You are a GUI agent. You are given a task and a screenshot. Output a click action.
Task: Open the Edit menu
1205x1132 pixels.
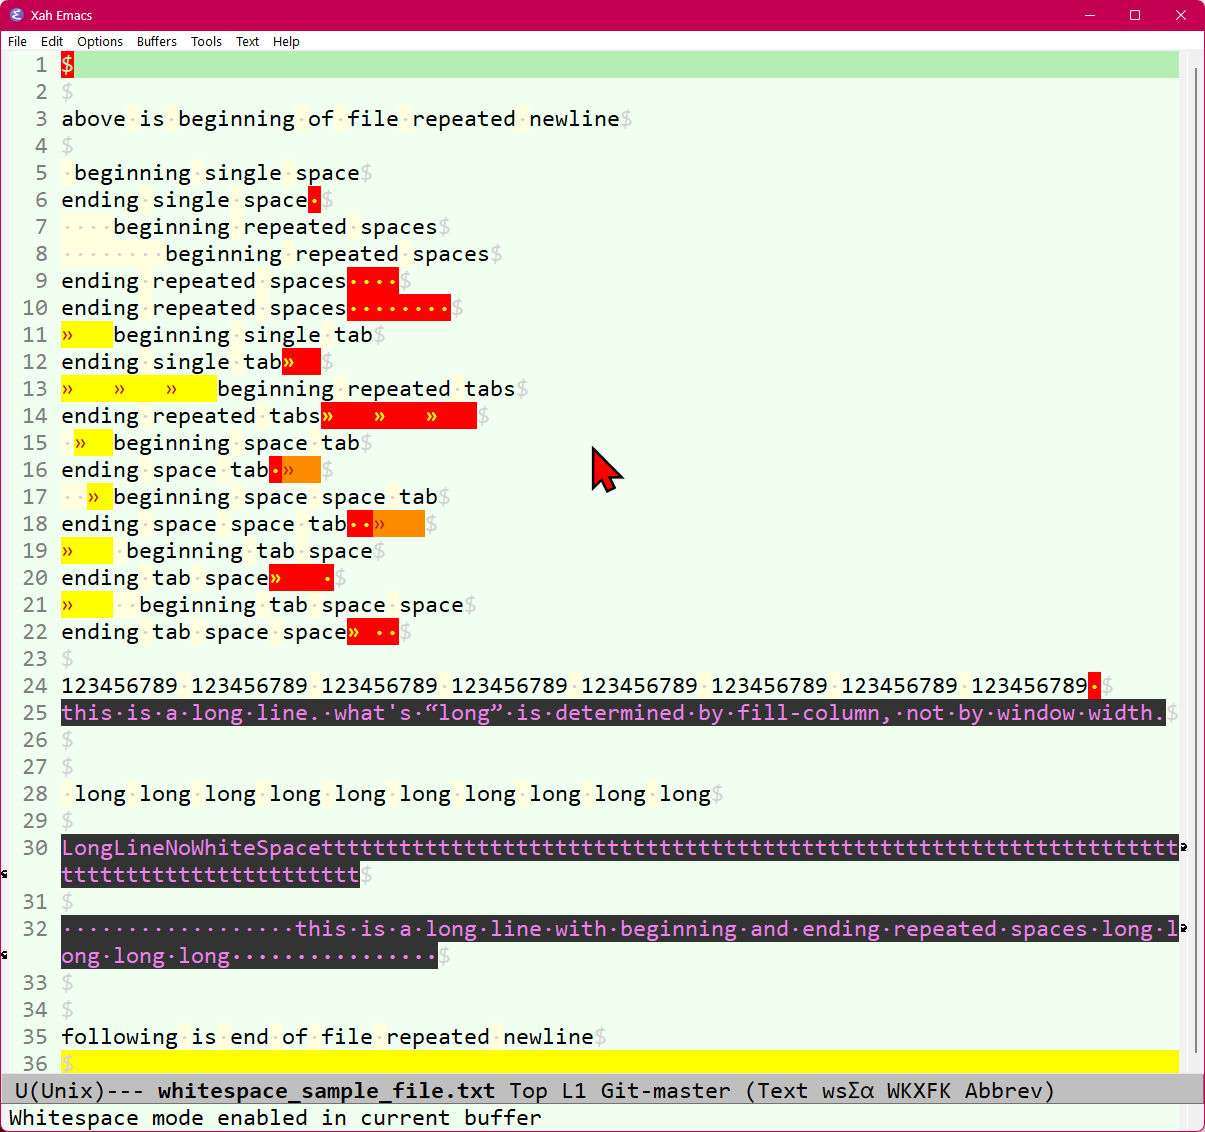[52, 41]
